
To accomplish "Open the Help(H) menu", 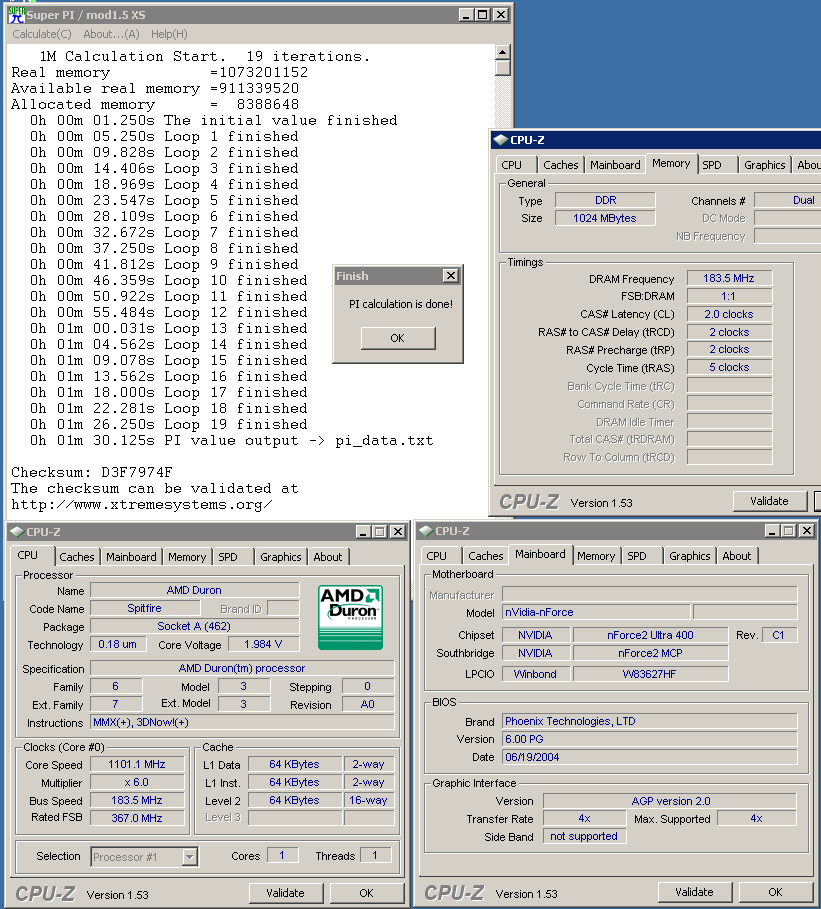I will click(169, 34).
